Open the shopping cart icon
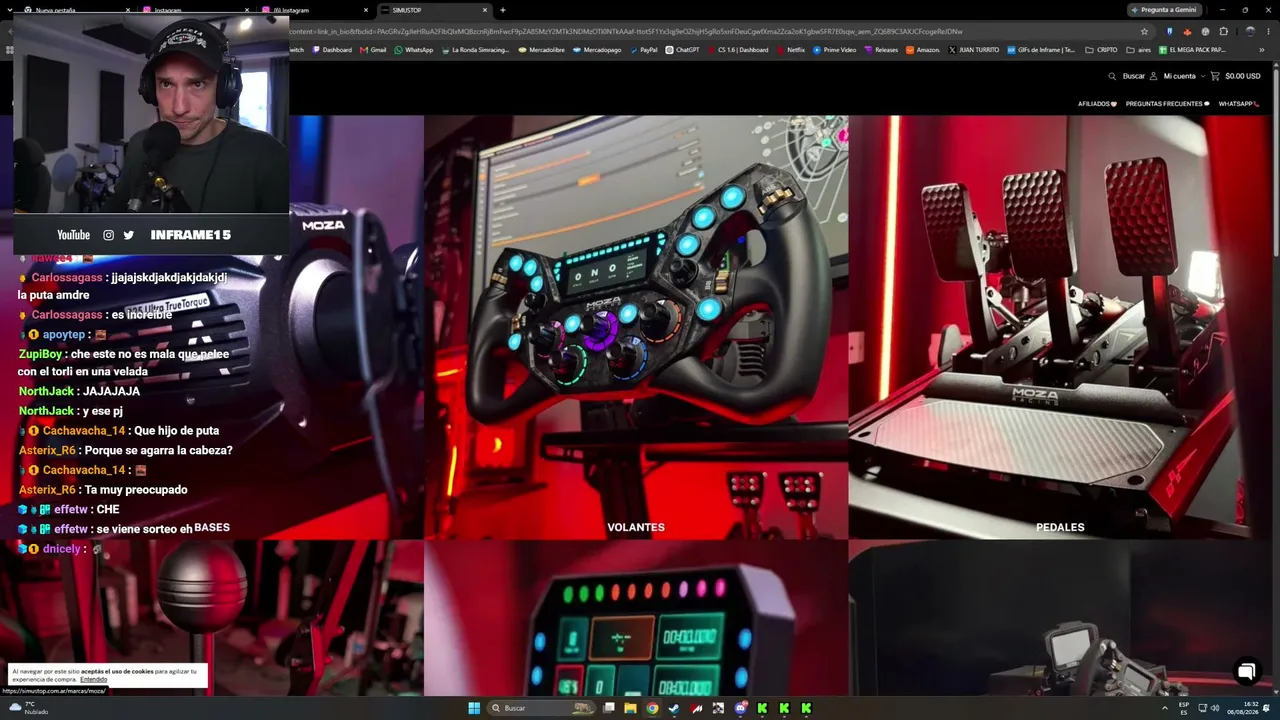Image resolution: width=1280 pixels, height=720 pixels. 1215,76
